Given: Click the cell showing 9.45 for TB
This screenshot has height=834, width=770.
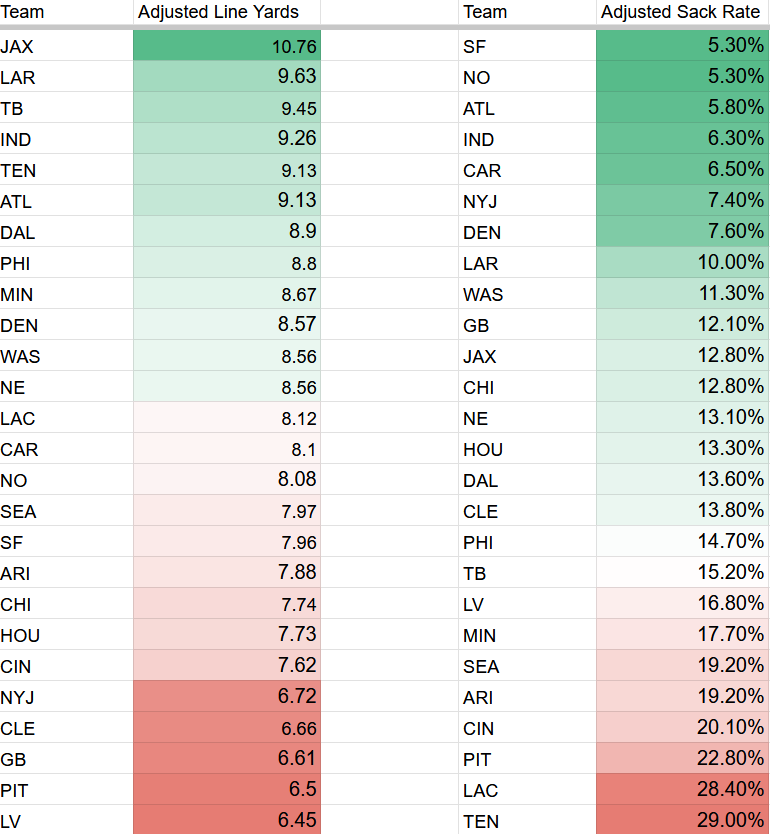Looking at the screenshot, I should pos(226,108).
